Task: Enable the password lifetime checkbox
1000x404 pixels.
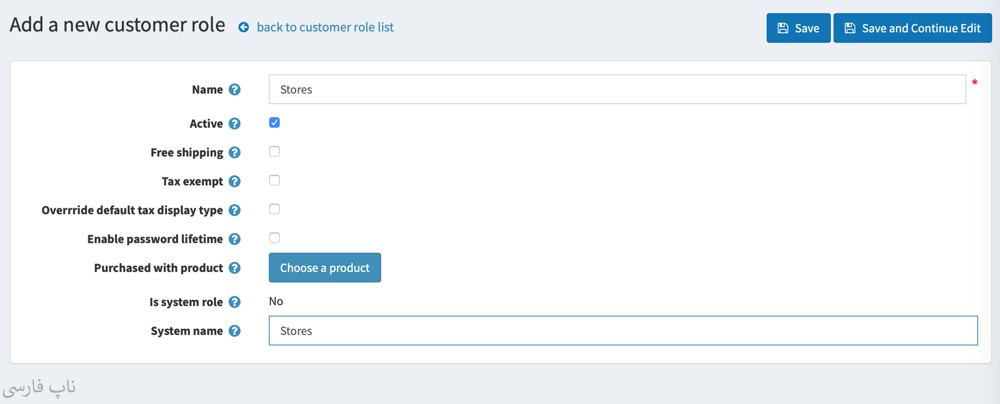Action: (x=274, y=239)
